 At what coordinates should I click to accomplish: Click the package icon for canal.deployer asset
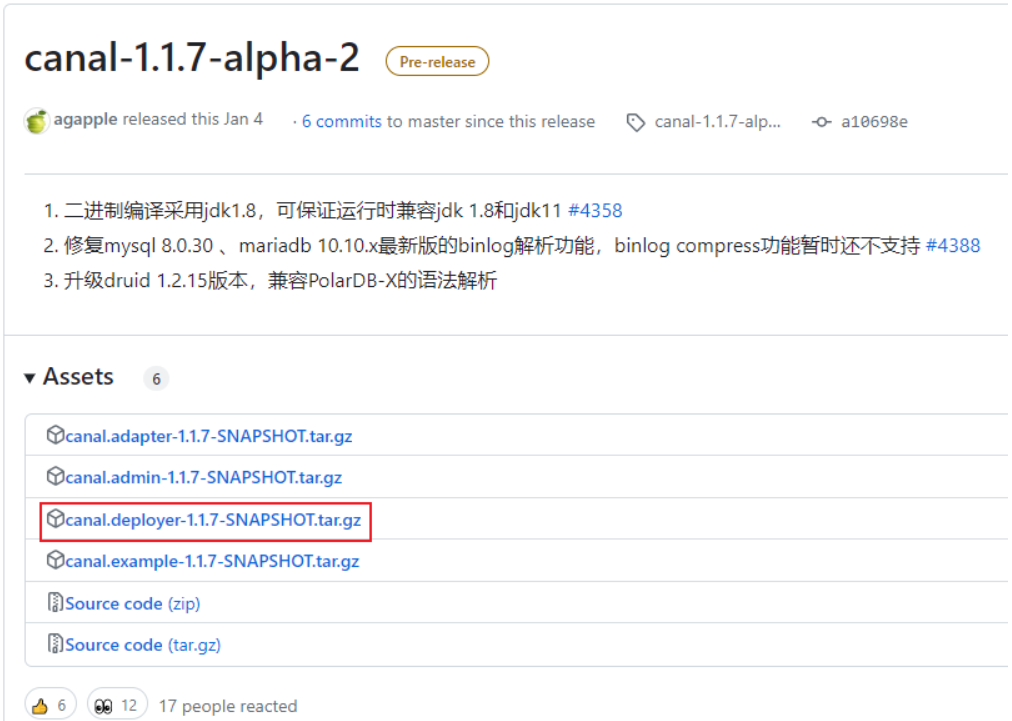click(x=56, y=519)
